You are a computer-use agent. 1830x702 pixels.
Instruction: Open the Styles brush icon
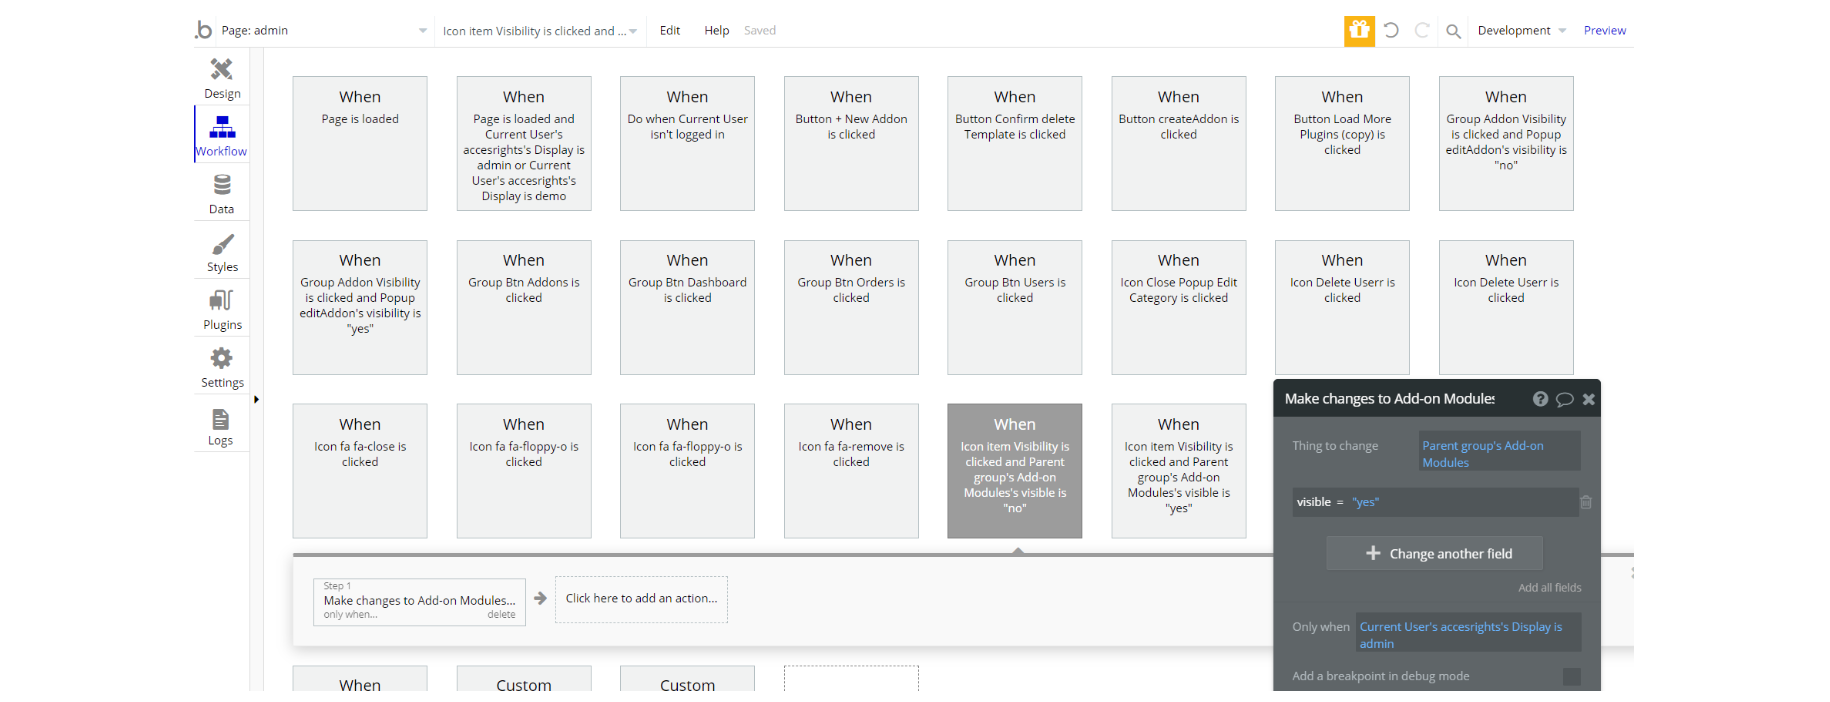coord(222,245)
